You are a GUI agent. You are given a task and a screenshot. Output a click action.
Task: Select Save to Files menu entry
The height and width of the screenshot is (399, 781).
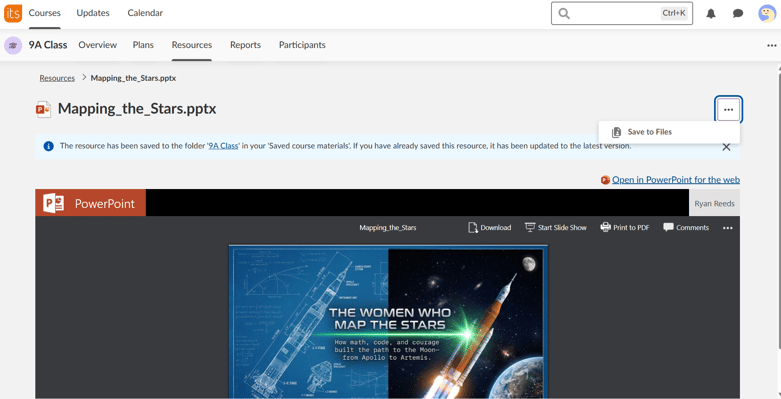tap(669, 132)
